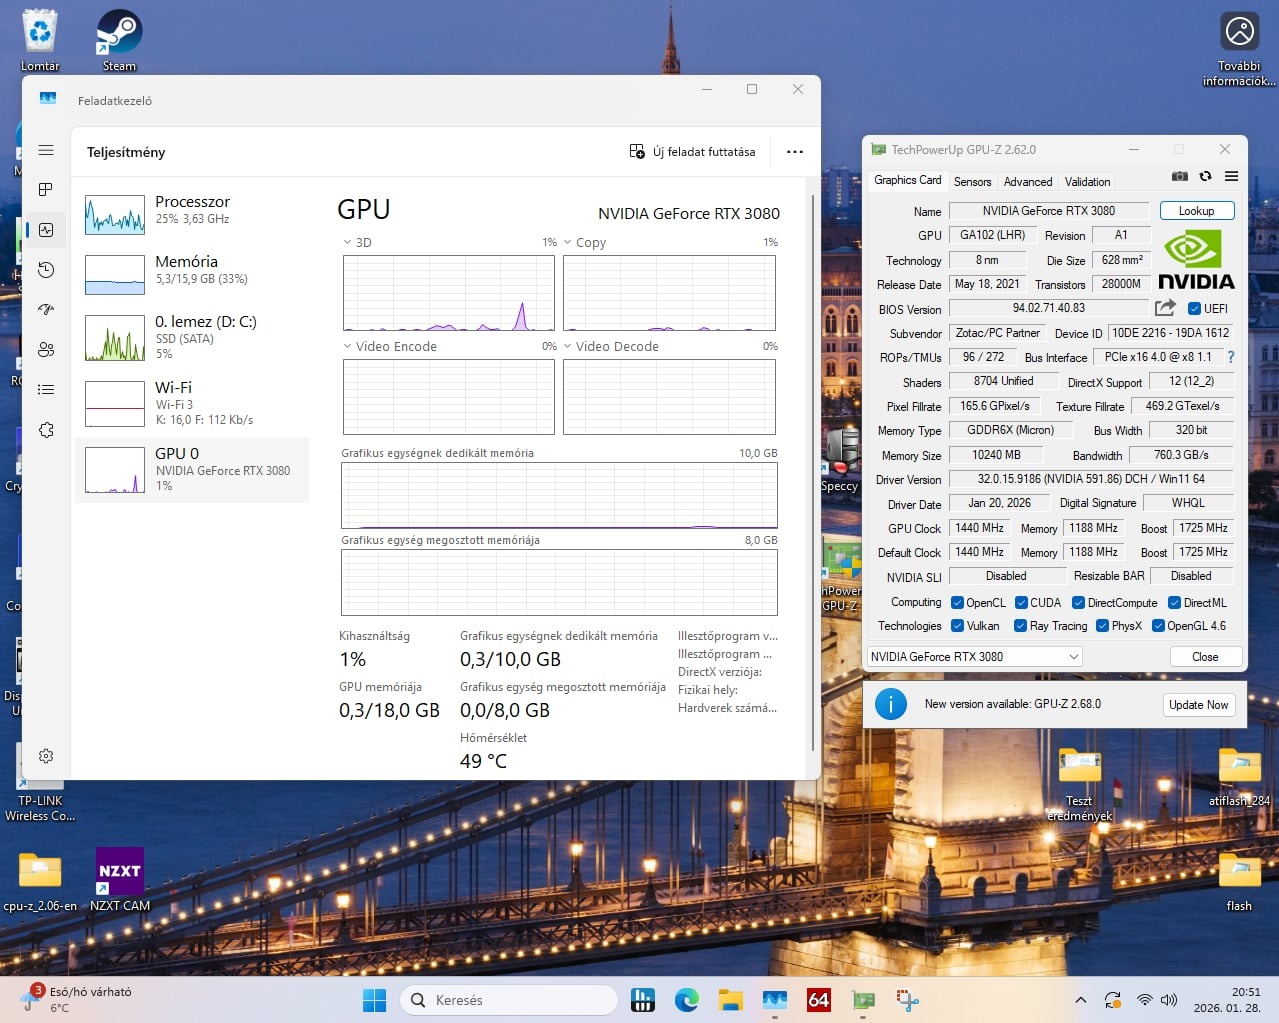Toggle DirectCompute checkbox

coord(1079,603)
